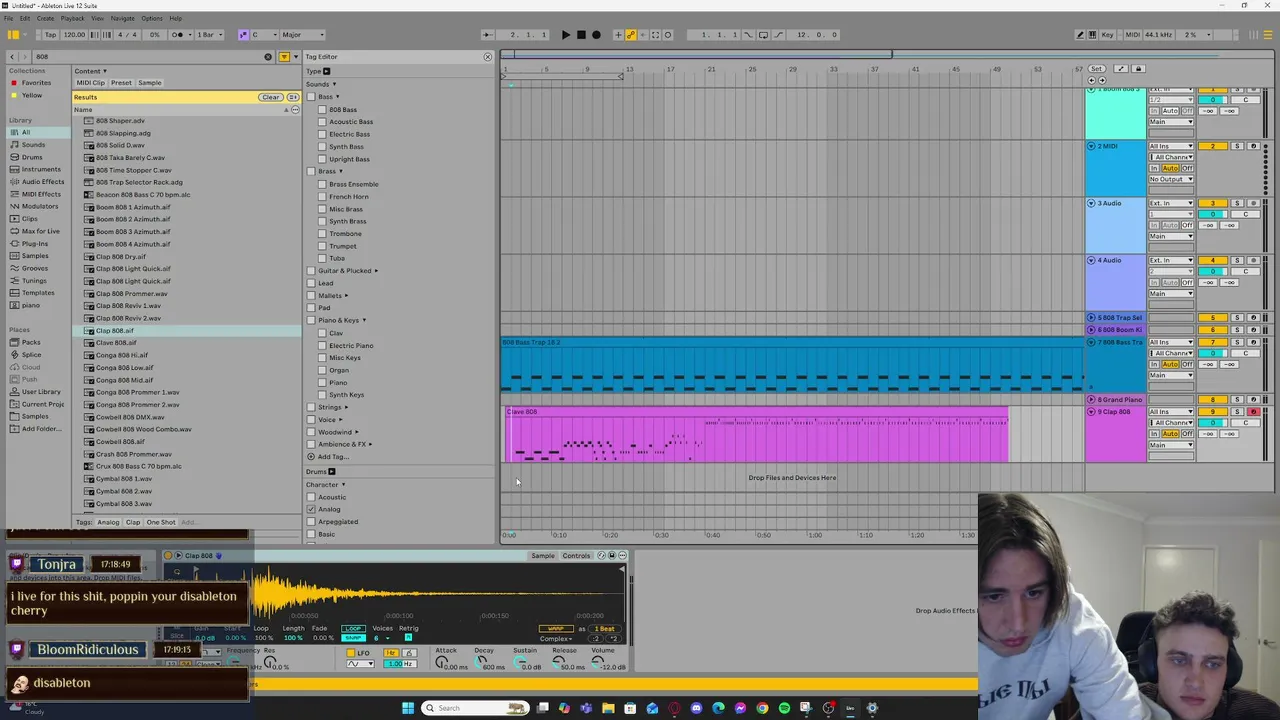This screenshot has width=1280, height=720.
Task: Disarm recording on 9 Clap 808 track
Action: click(x=1253, y=412)
